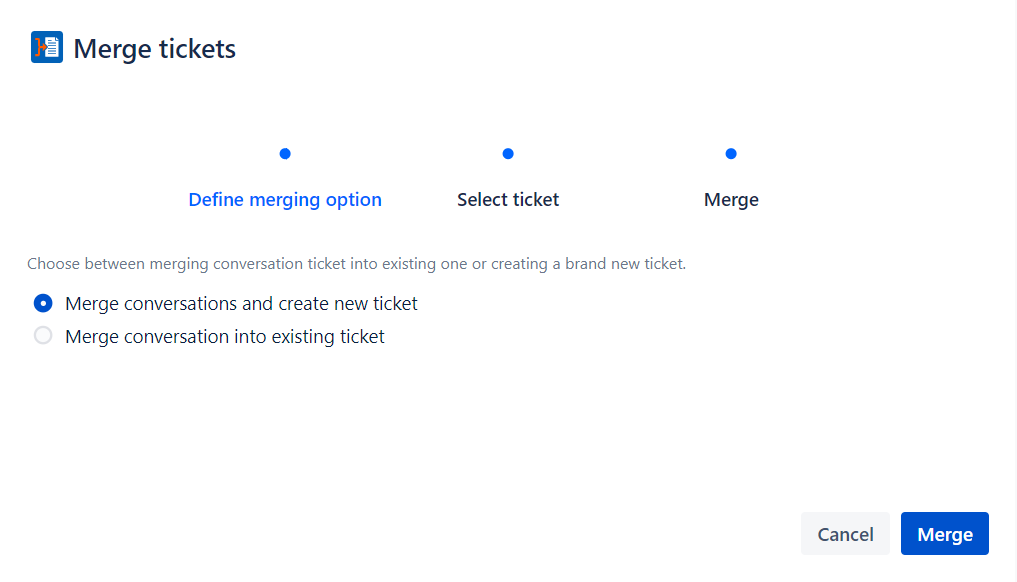The image size is (1017, 582).
Task: Click the dot above Define merging option
Action: 285,154
